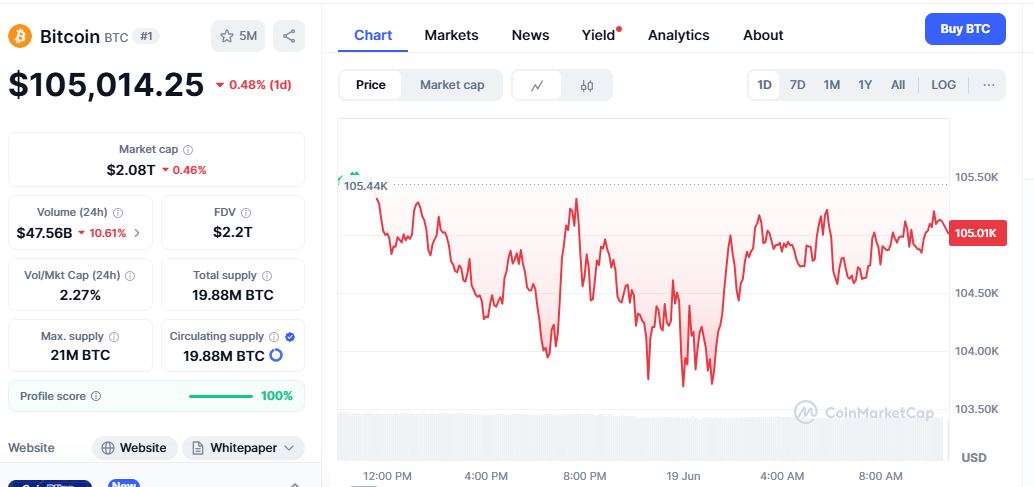Click circulating supply verified badge icon

point(290,337)
